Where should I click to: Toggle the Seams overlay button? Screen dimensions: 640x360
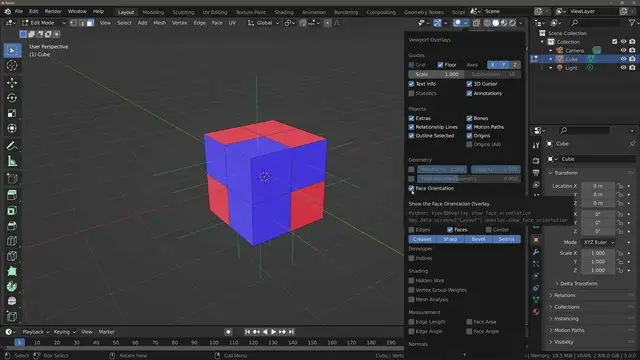pos(507,239)
